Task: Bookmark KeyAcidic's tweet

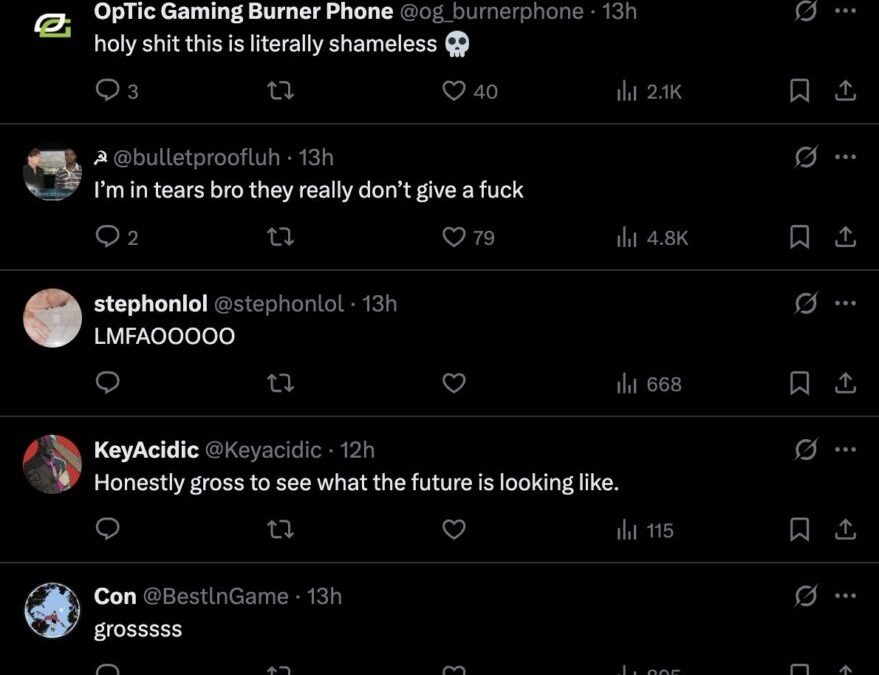Action: click(x=799, y=530)
